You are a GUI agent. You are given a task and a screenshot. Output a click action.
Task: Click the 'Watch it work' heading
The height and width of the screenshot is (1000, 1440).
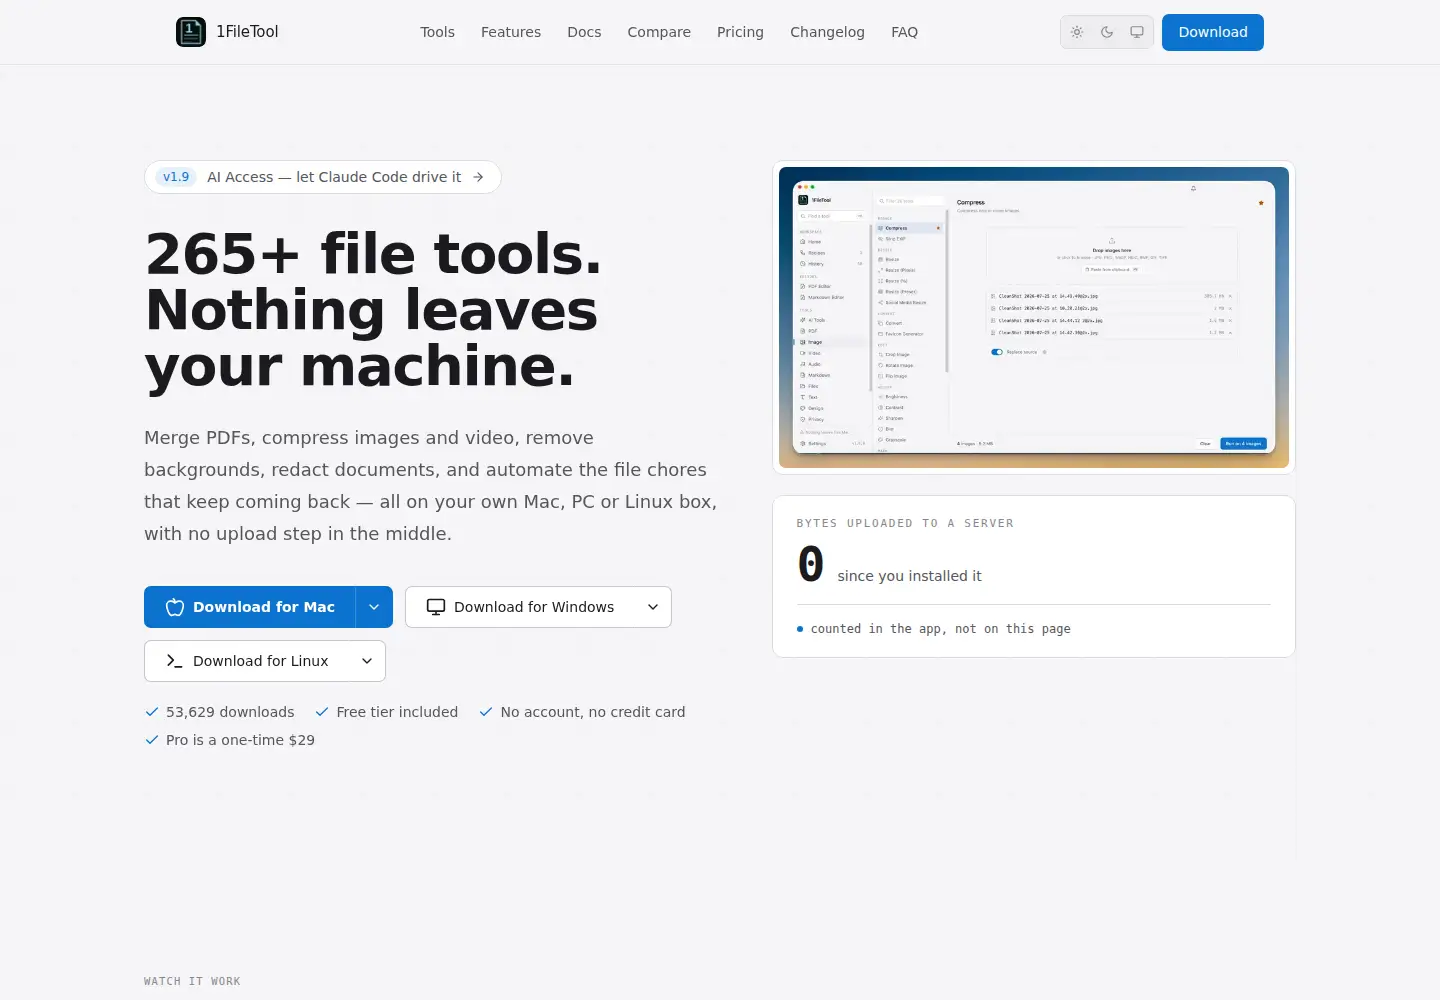pos(192,981)
